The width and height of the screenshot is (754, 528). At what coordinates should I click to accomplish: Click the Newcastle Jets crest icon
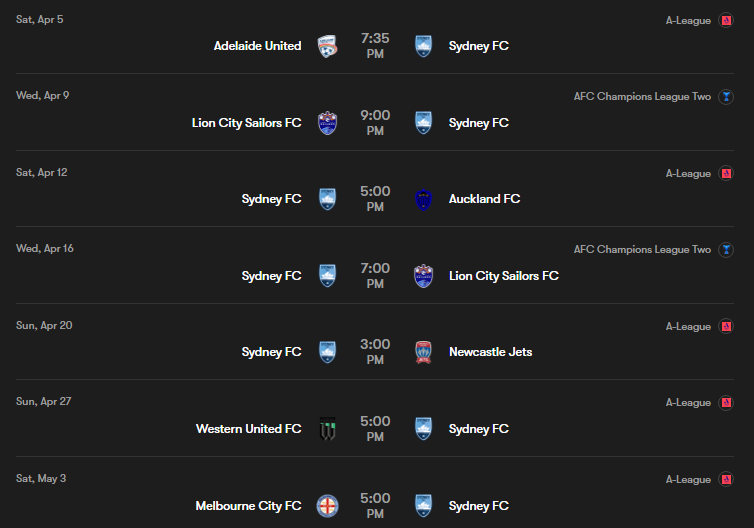click(423, 352)
